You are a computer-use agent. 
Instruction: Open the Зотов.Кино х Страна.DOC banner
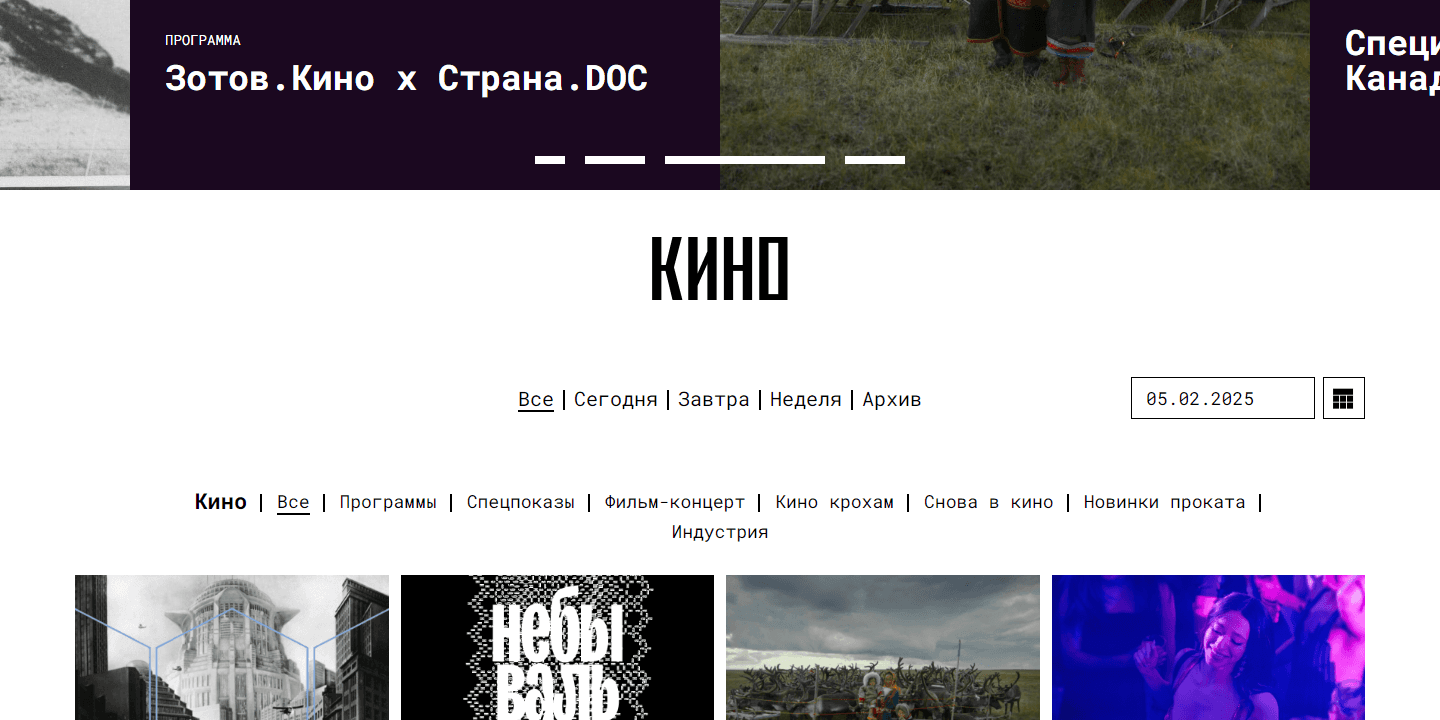coord(406,78)
